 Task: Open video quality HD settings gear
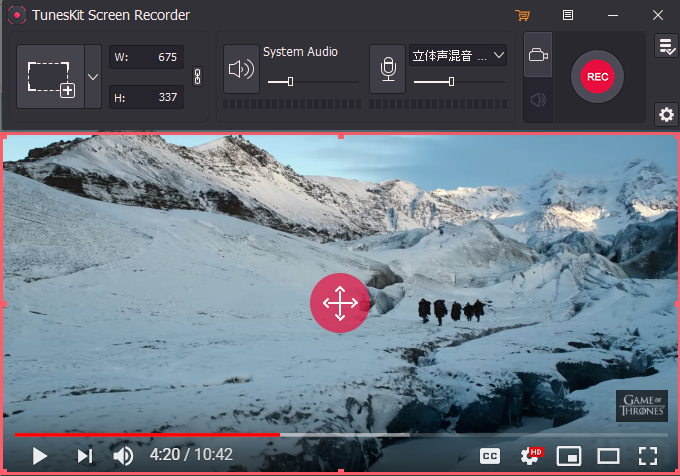click(x=531, y=456)
